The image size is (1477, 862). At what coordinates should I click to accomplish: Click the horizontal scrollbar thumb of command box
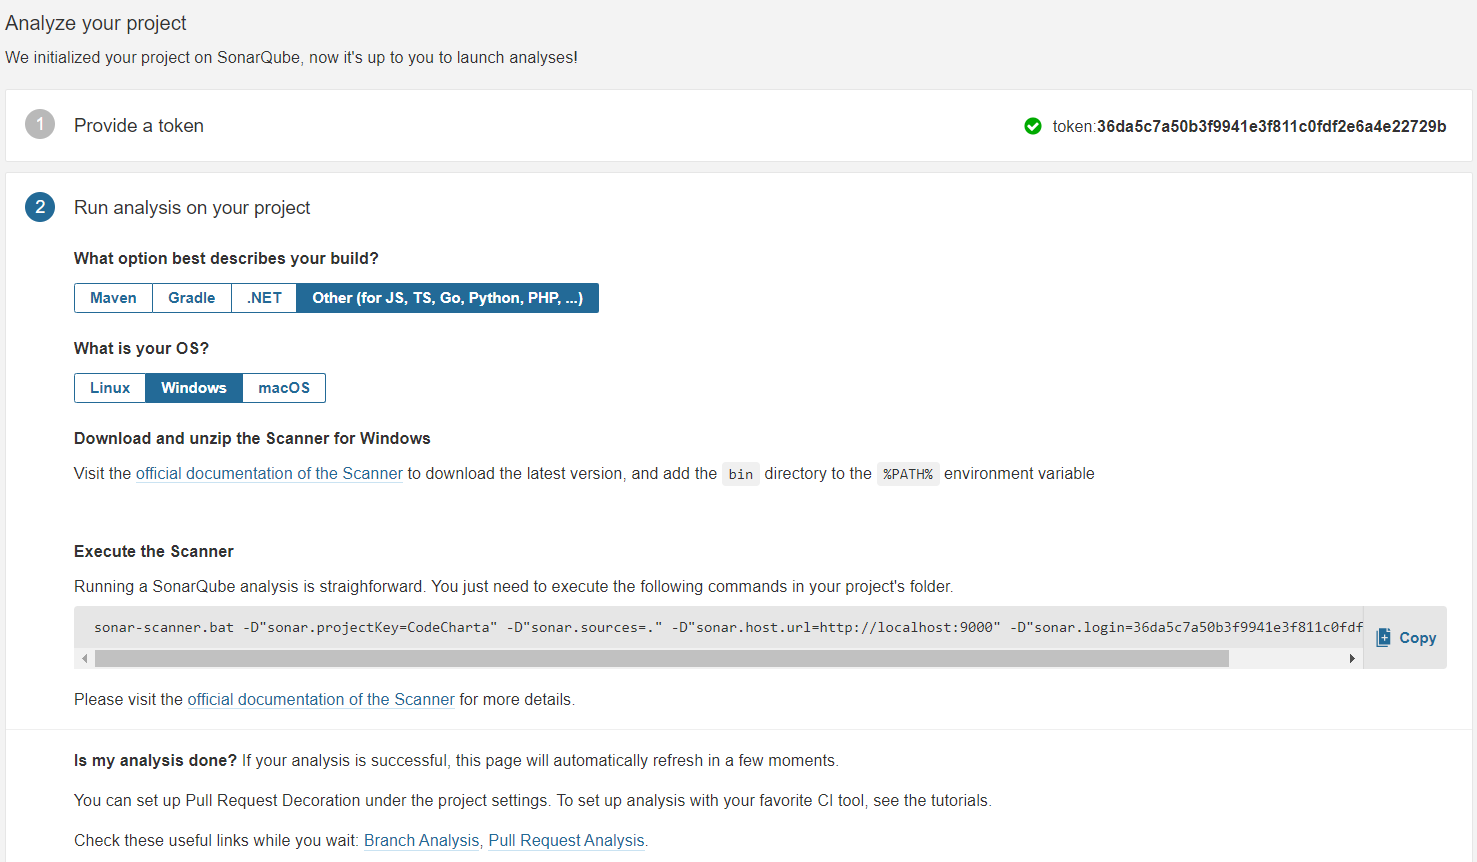(x=662, y=658)
